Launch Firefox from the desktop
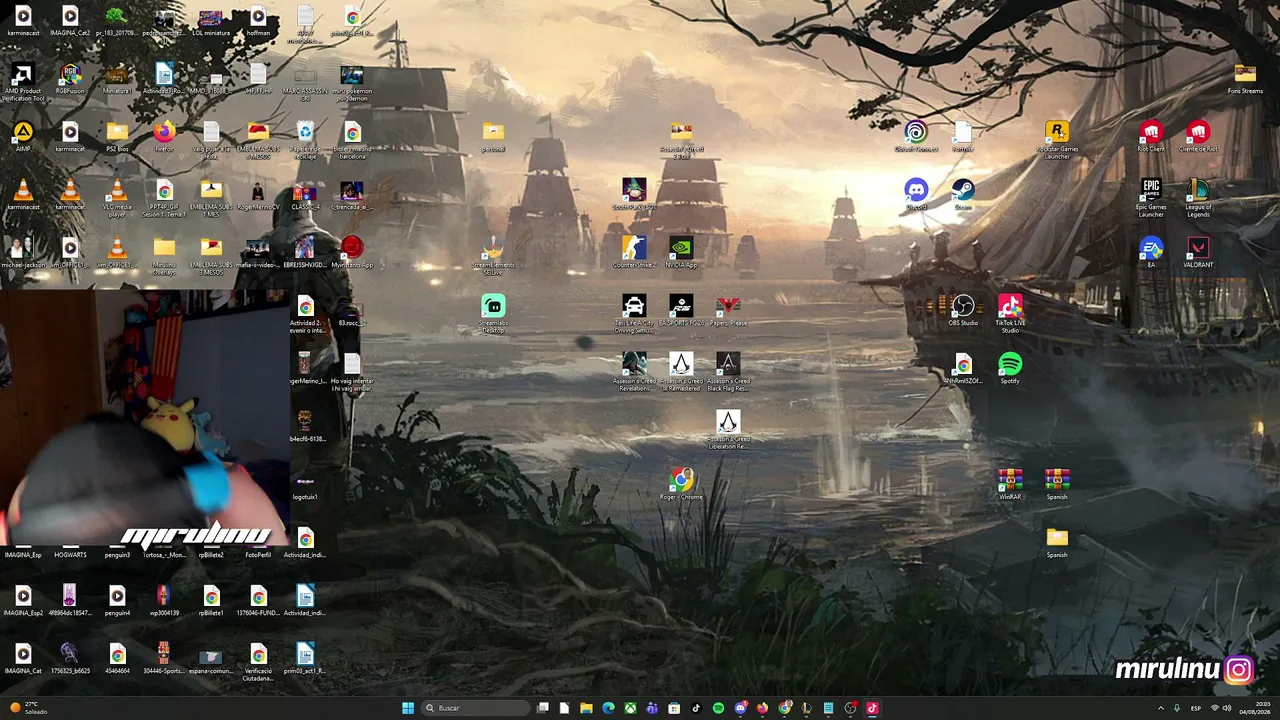 pos(164,136)
